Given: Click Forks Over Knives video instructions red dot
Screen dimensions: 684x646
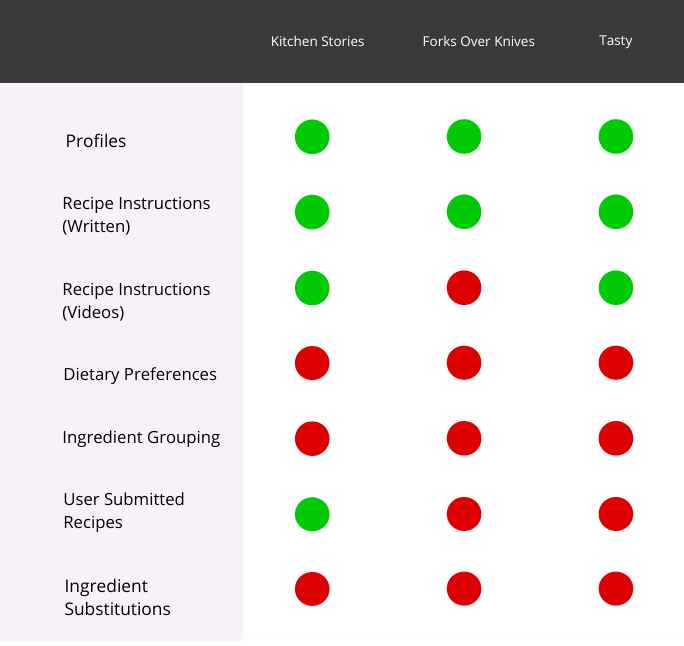Looking at the screenshot, I should 464,287.
